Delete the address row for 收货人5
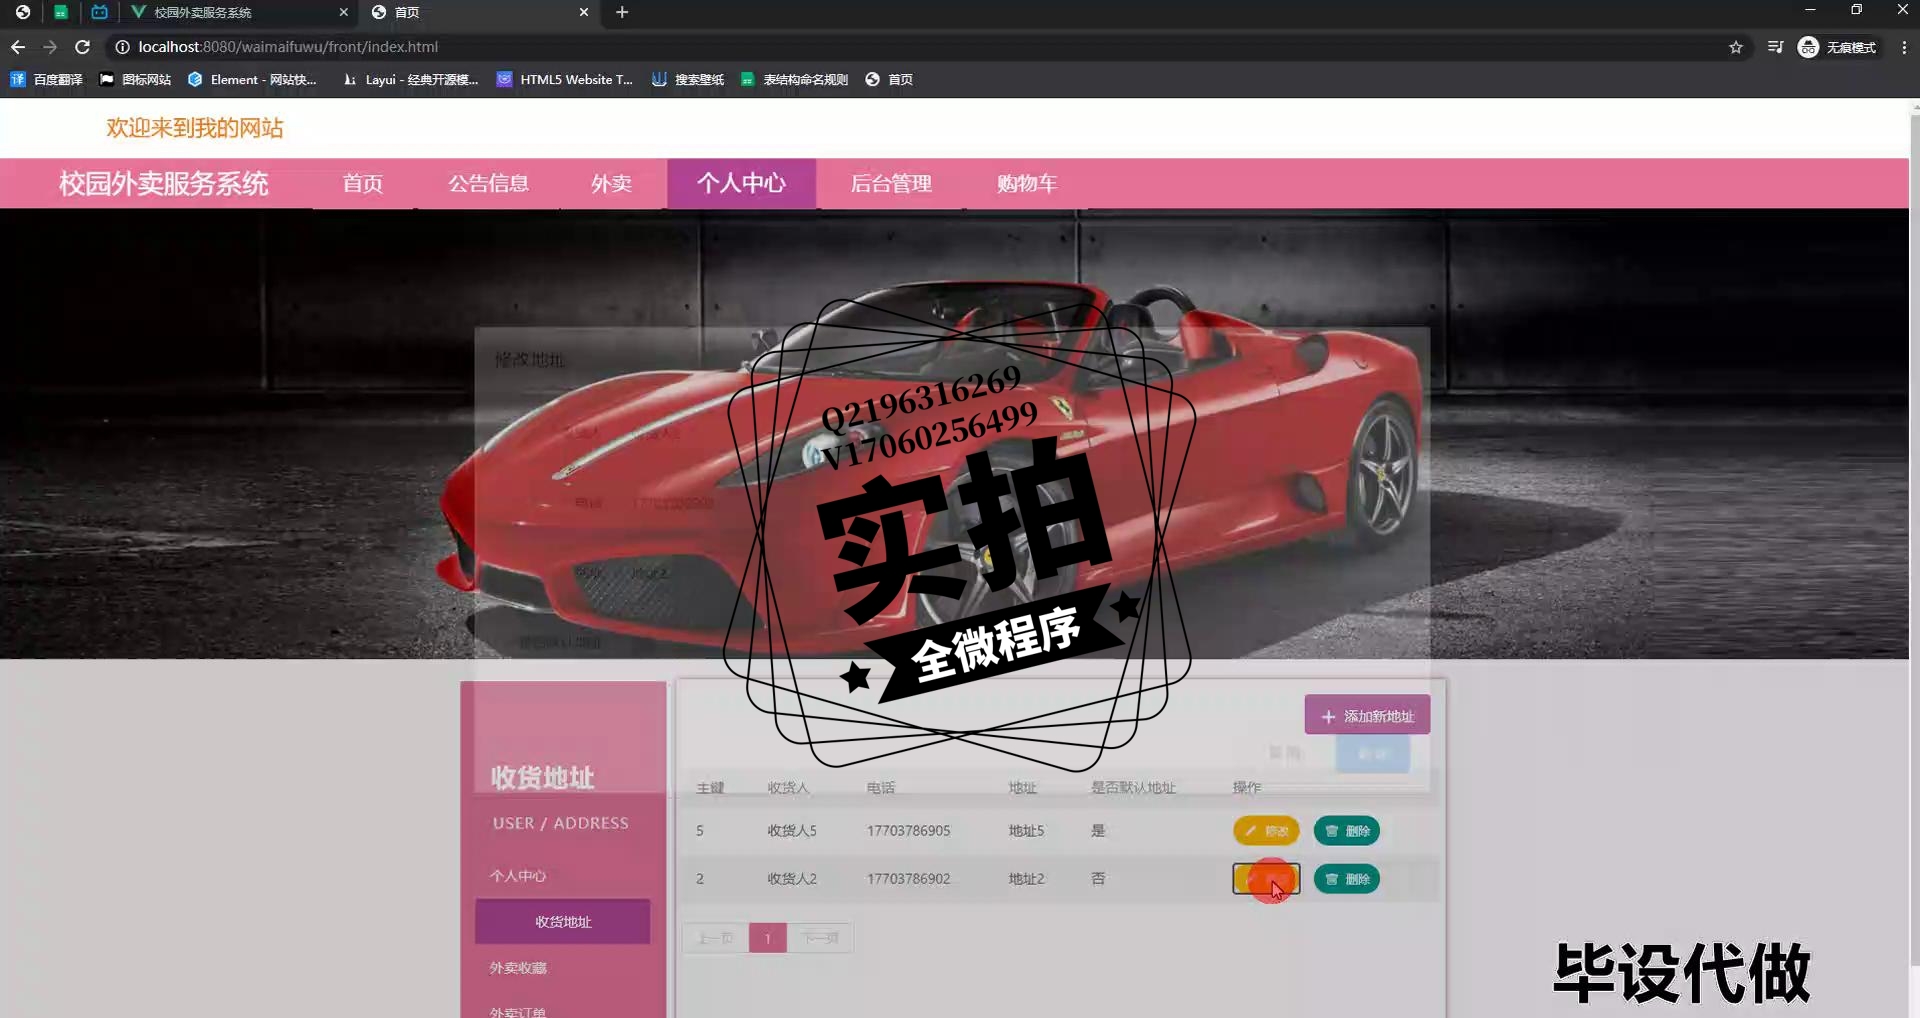Screen dimensions: 1920x1018 tap(1347, 831)
